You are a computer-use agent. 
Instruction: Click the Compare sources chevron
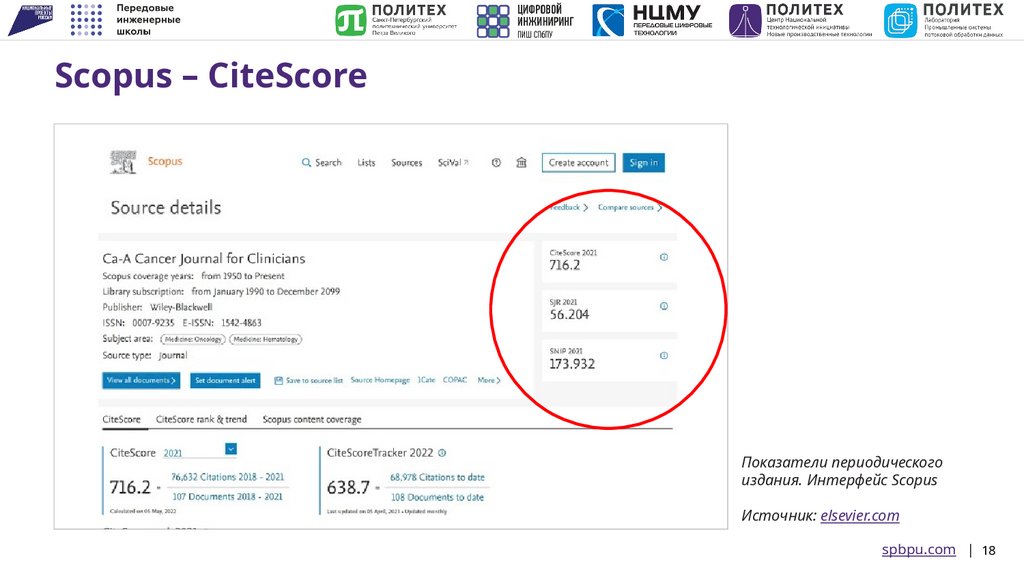[660, 207]
